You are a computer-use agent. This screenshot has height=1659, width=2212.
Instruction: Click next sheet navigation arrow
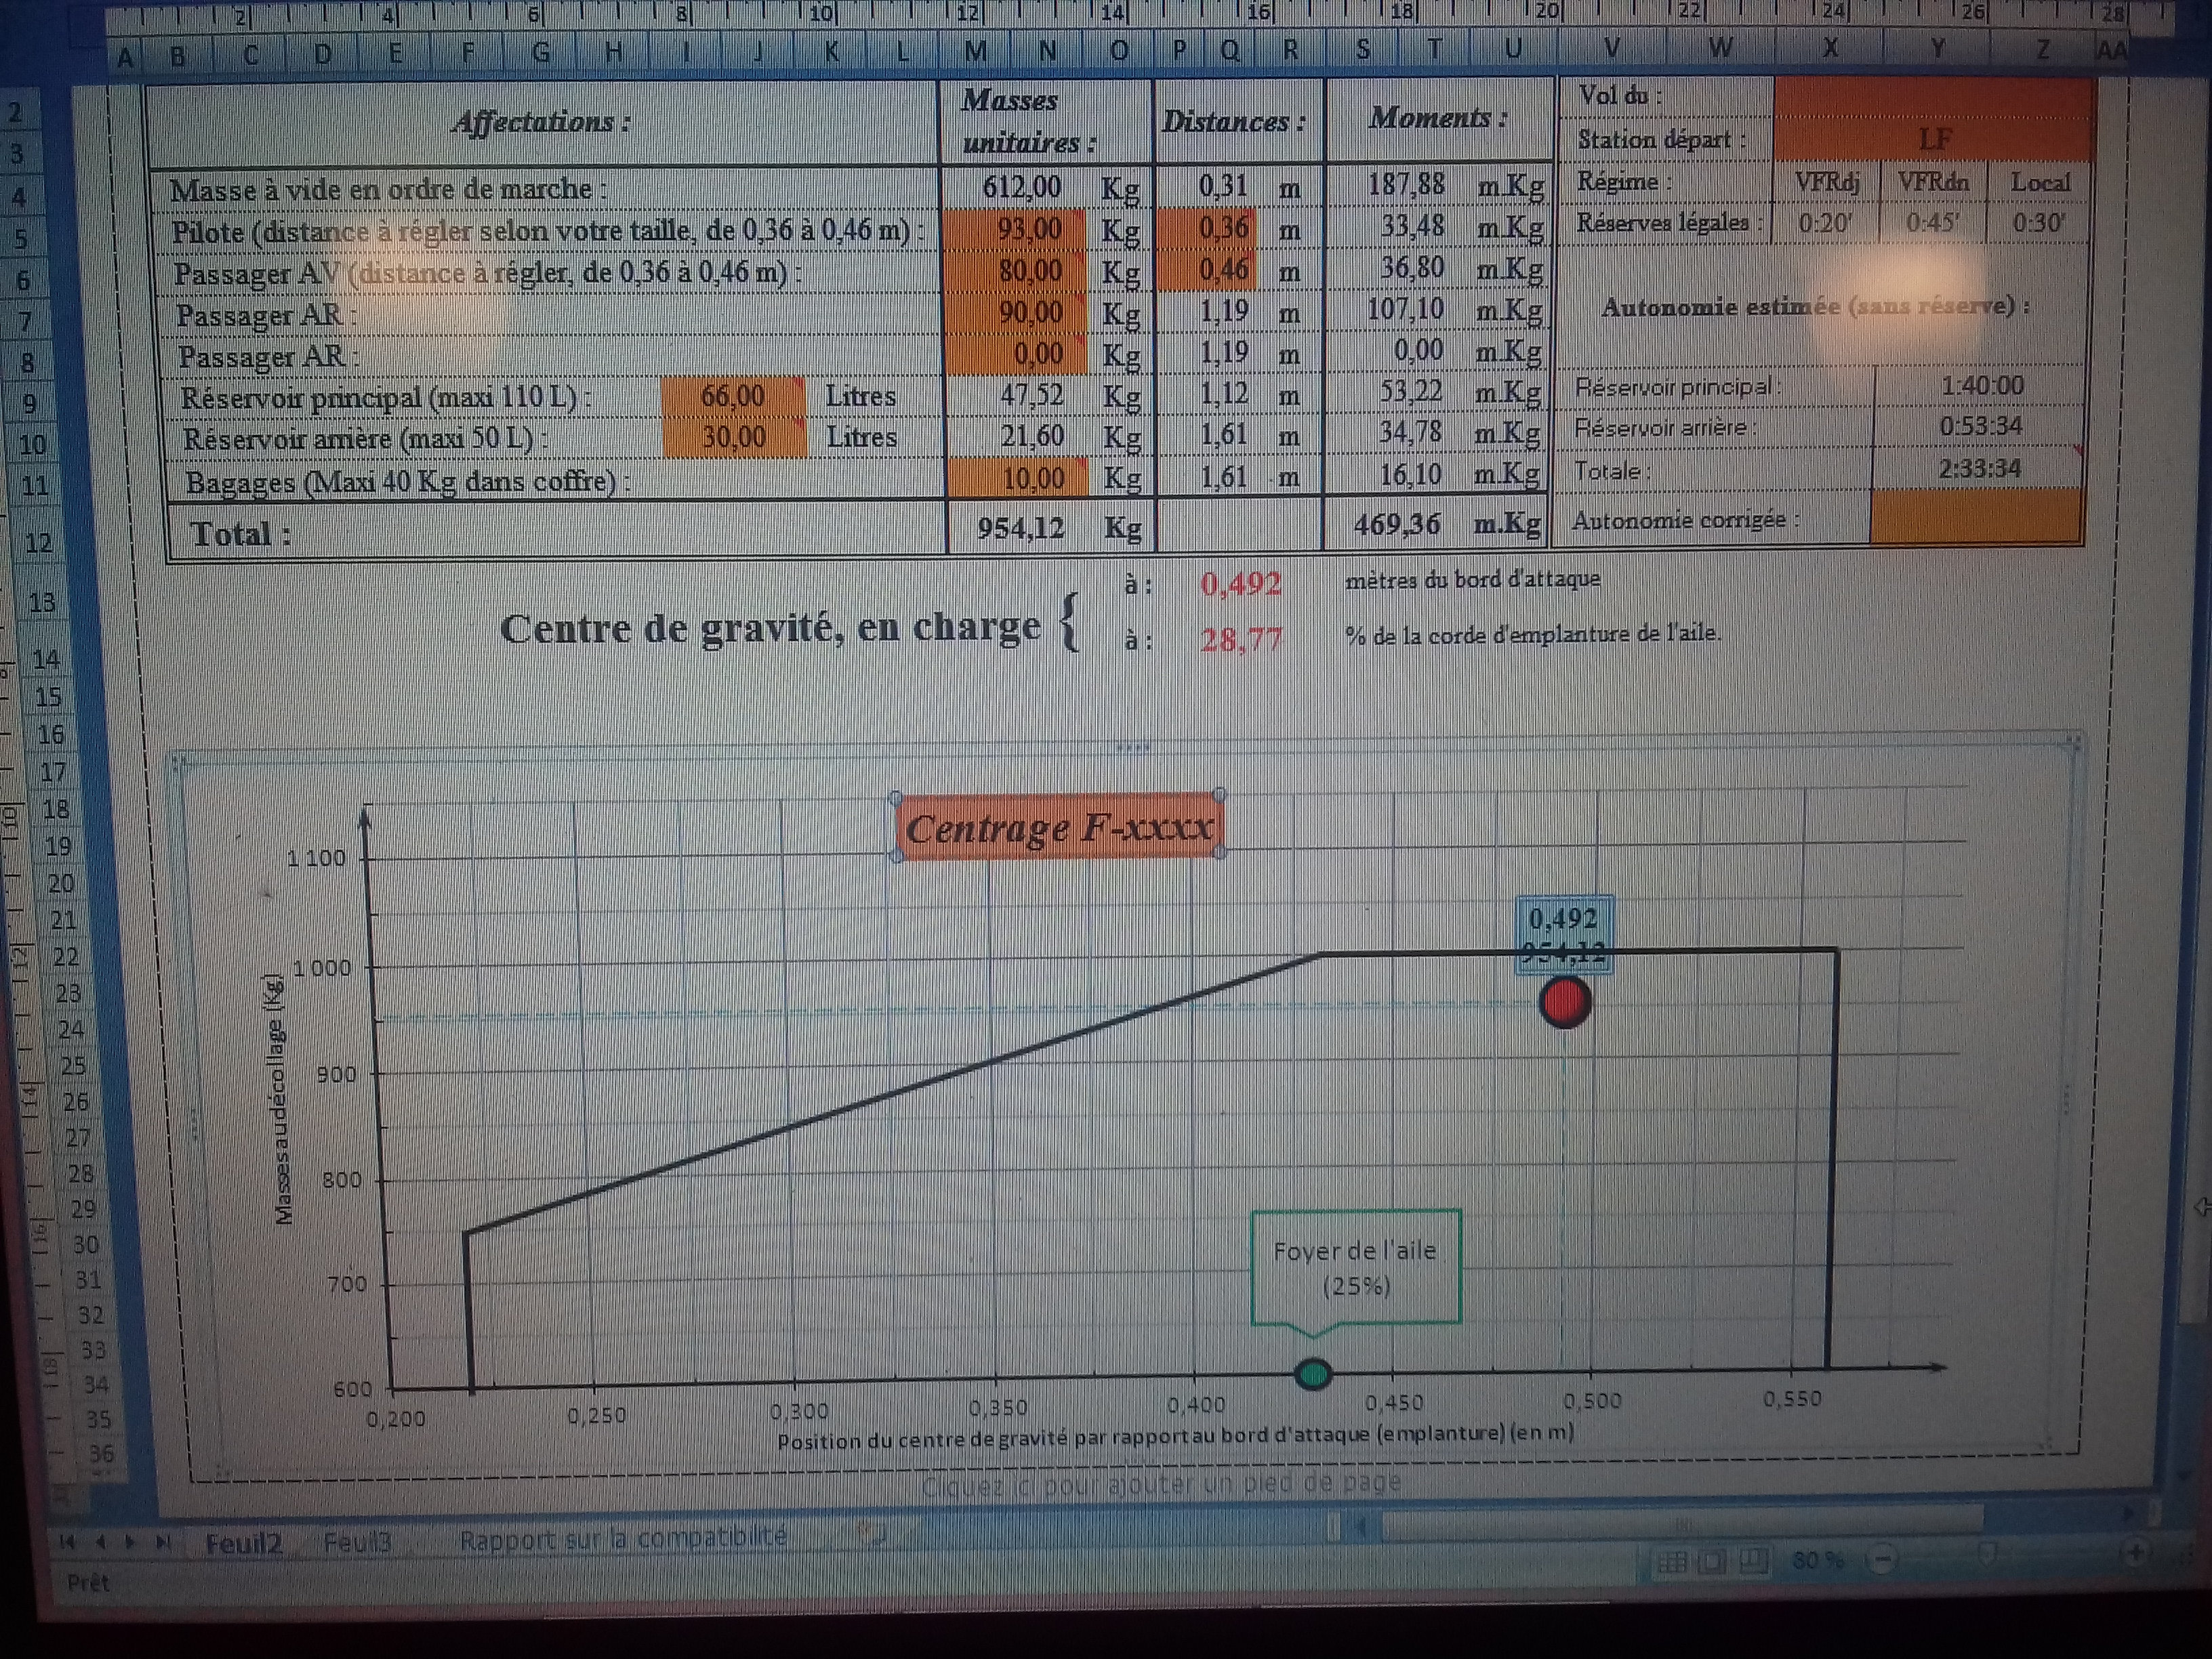click(x=131, y=1541)
